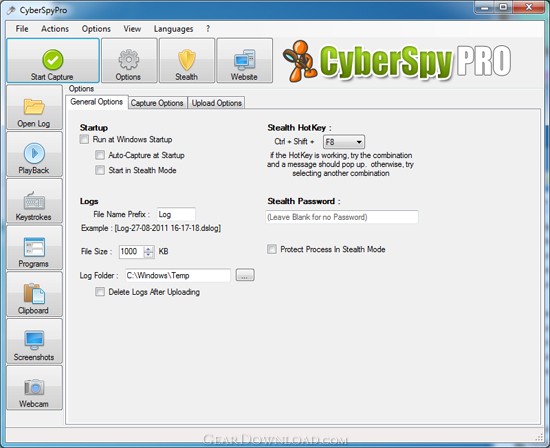Open the Actions menu
Screen dimensions: 550x448
[x=55, y=29]
